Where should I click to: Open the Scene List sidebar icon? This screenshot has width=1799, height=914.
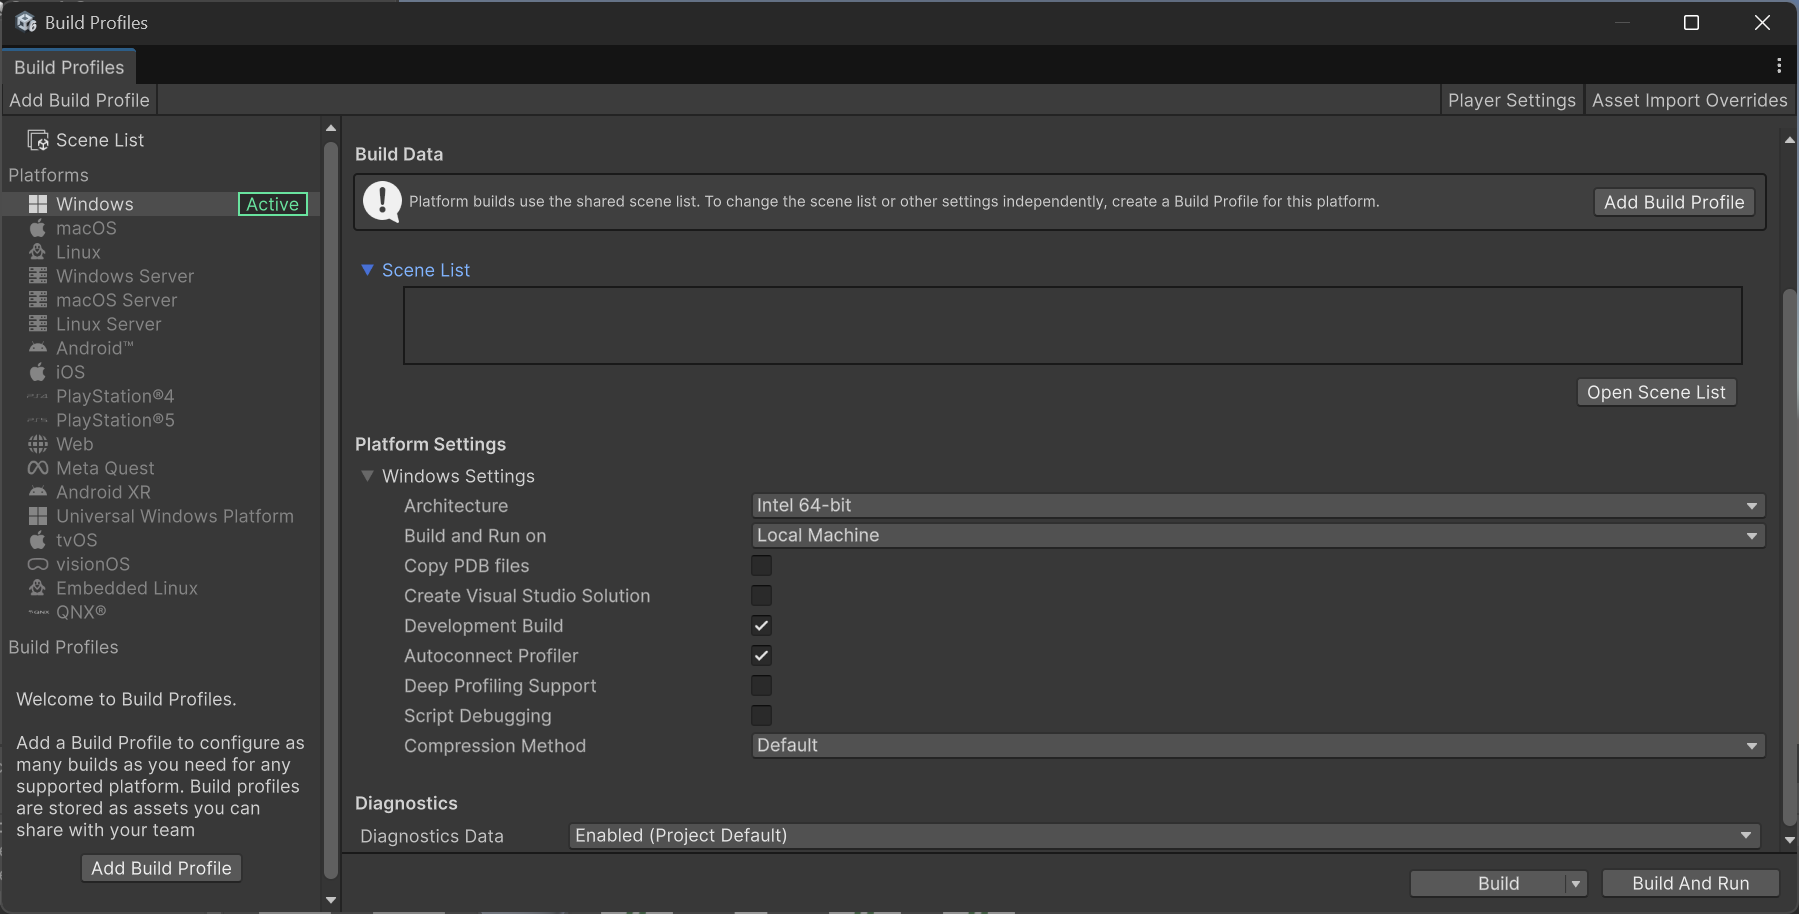click(38, 140)
